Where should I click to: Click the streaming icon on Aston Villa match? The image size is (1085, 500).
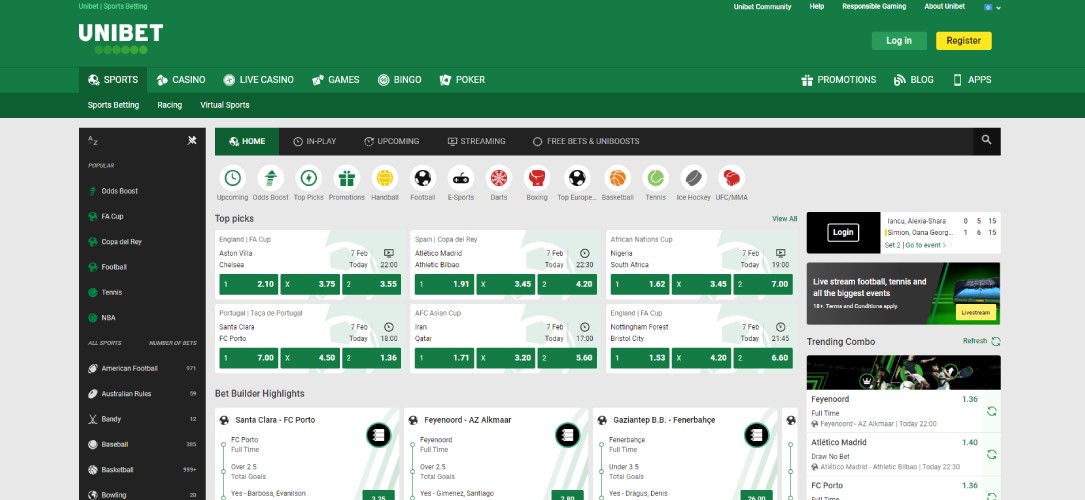[389, 253]
